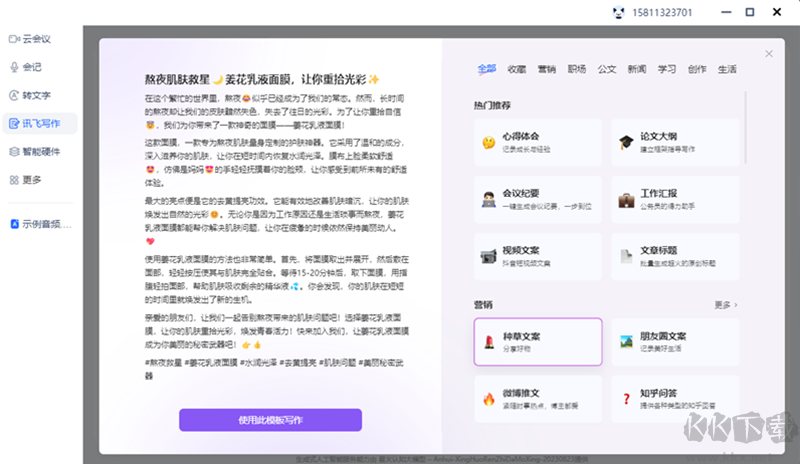Image resolution: width=800 pixels, height=464 pixels.
Task: Select 会记 microphone sidebar item
Action: (x=31, y=67)
